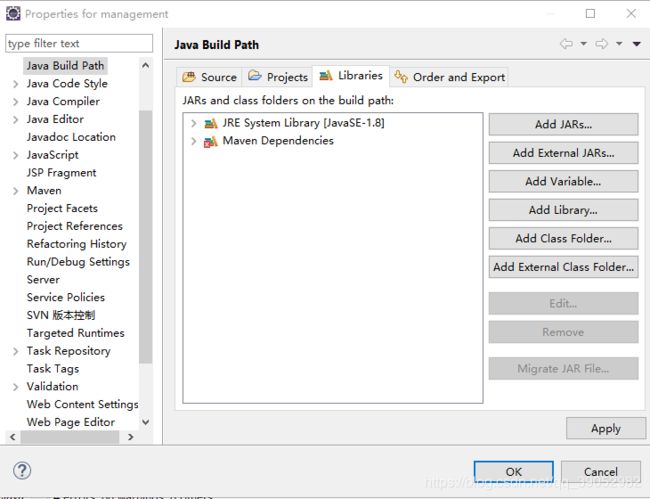This screenshot has height=499, width=650.
Task: Expand the Task Repository category
Action: point(15,351)
